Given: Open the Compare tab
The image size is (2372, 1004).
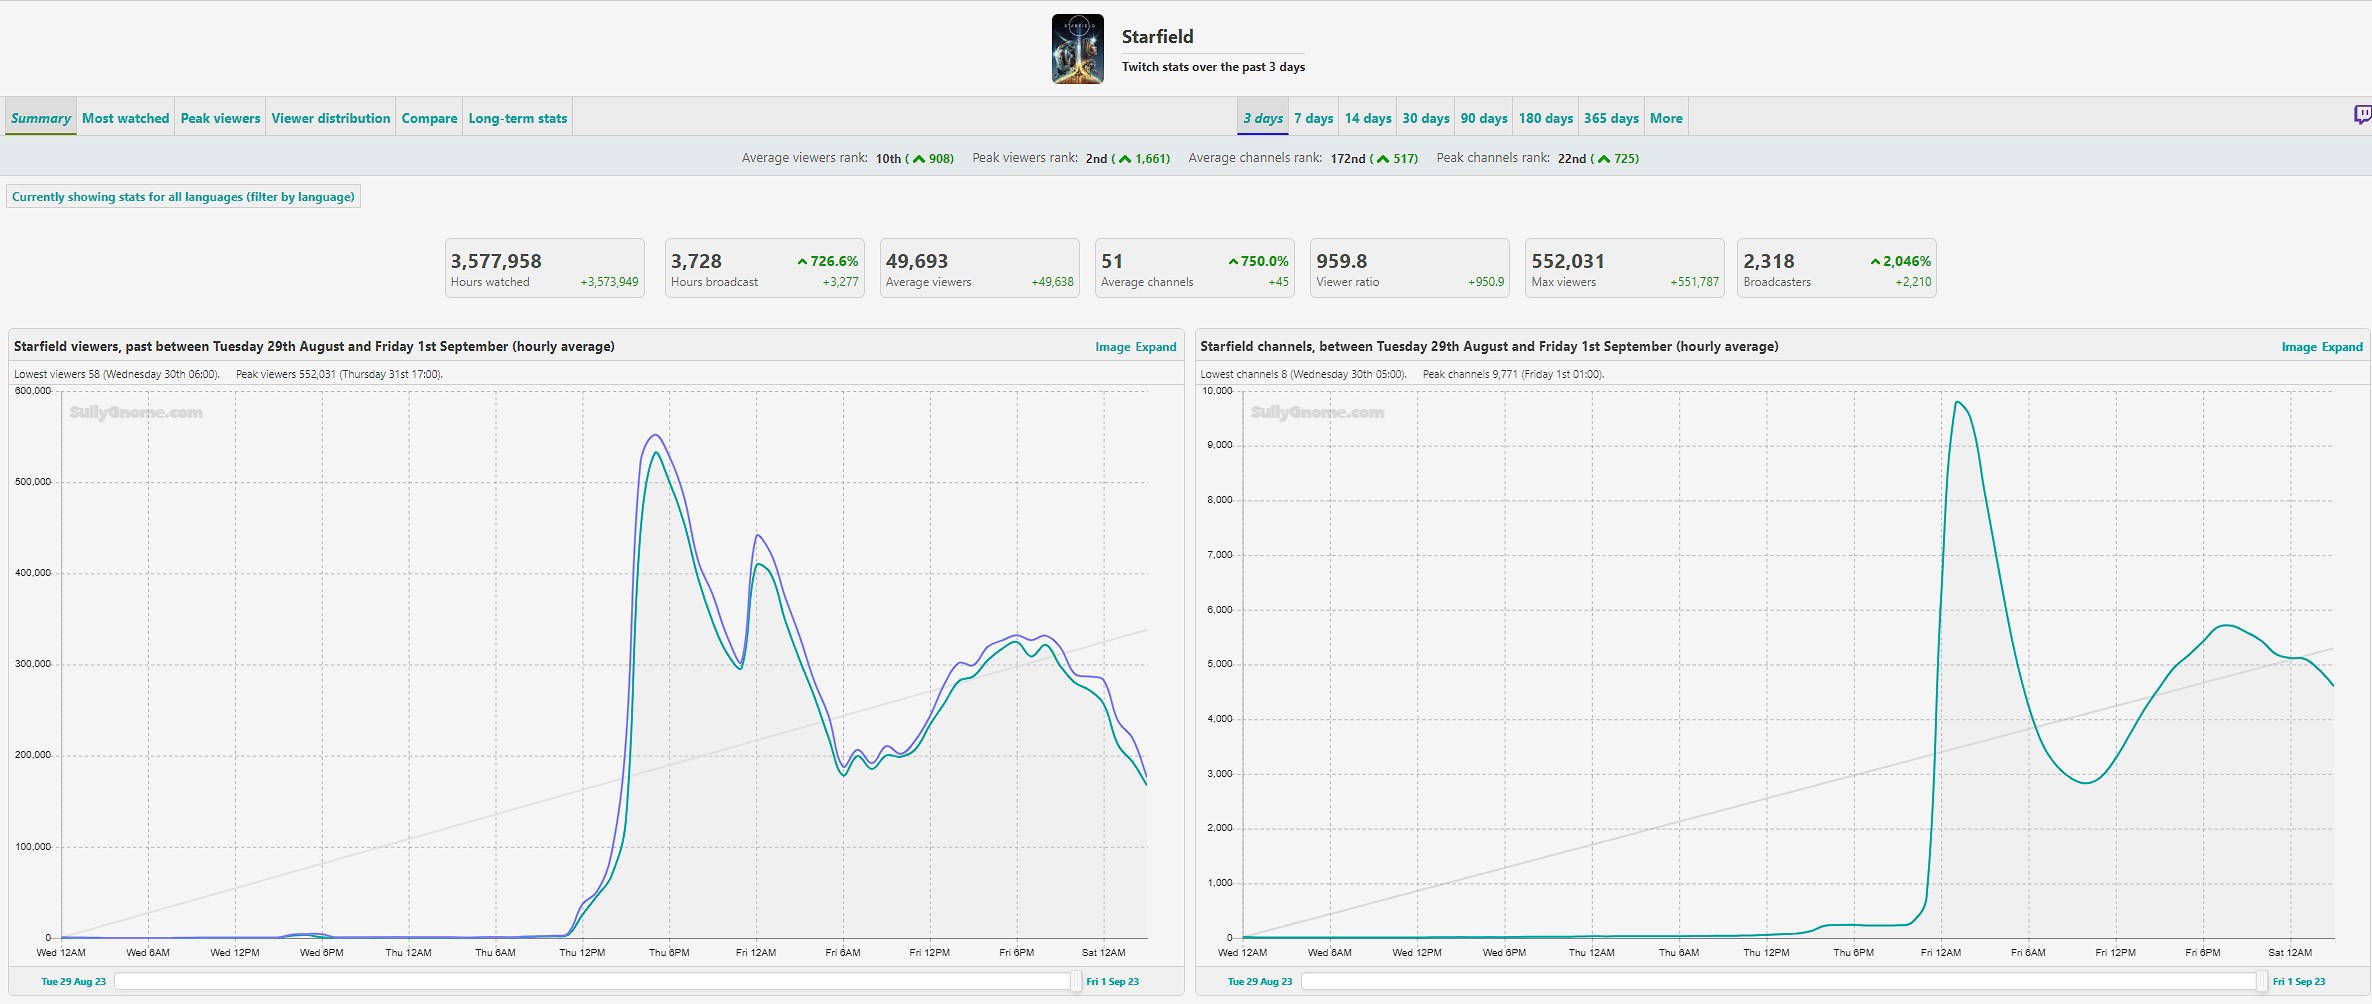Looking at the screenshot, I should (x=429, y=118).
